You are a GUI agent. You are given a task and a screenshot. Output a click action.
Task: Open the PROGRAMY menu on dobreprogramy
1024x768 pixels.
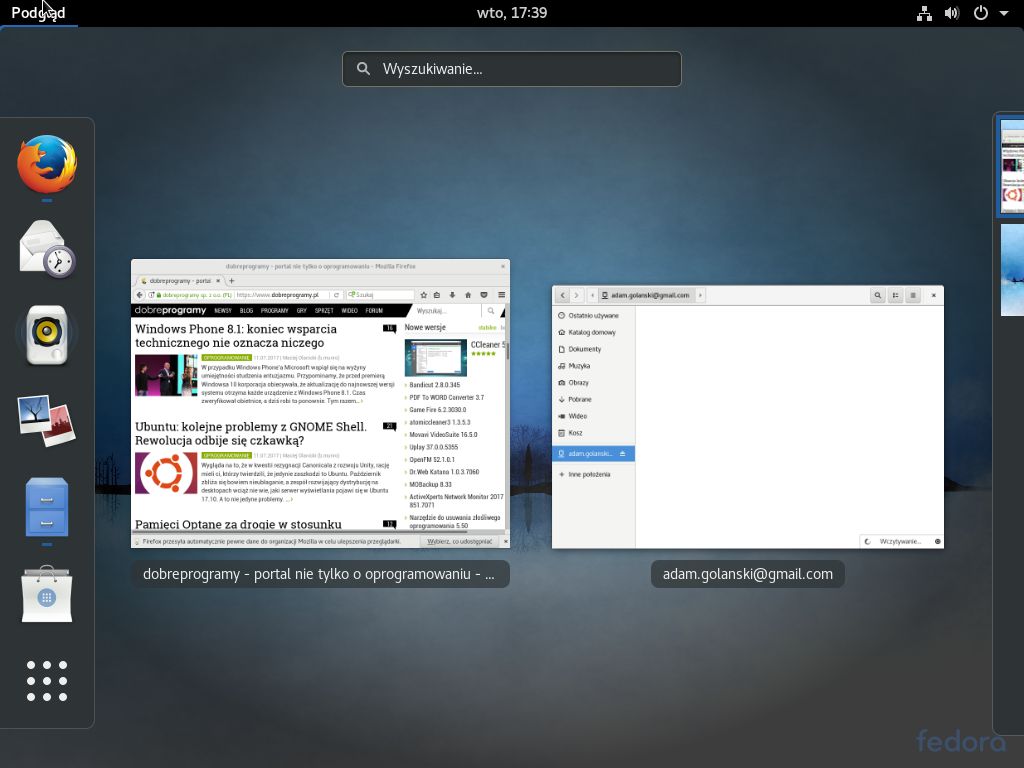click(275, 310)
